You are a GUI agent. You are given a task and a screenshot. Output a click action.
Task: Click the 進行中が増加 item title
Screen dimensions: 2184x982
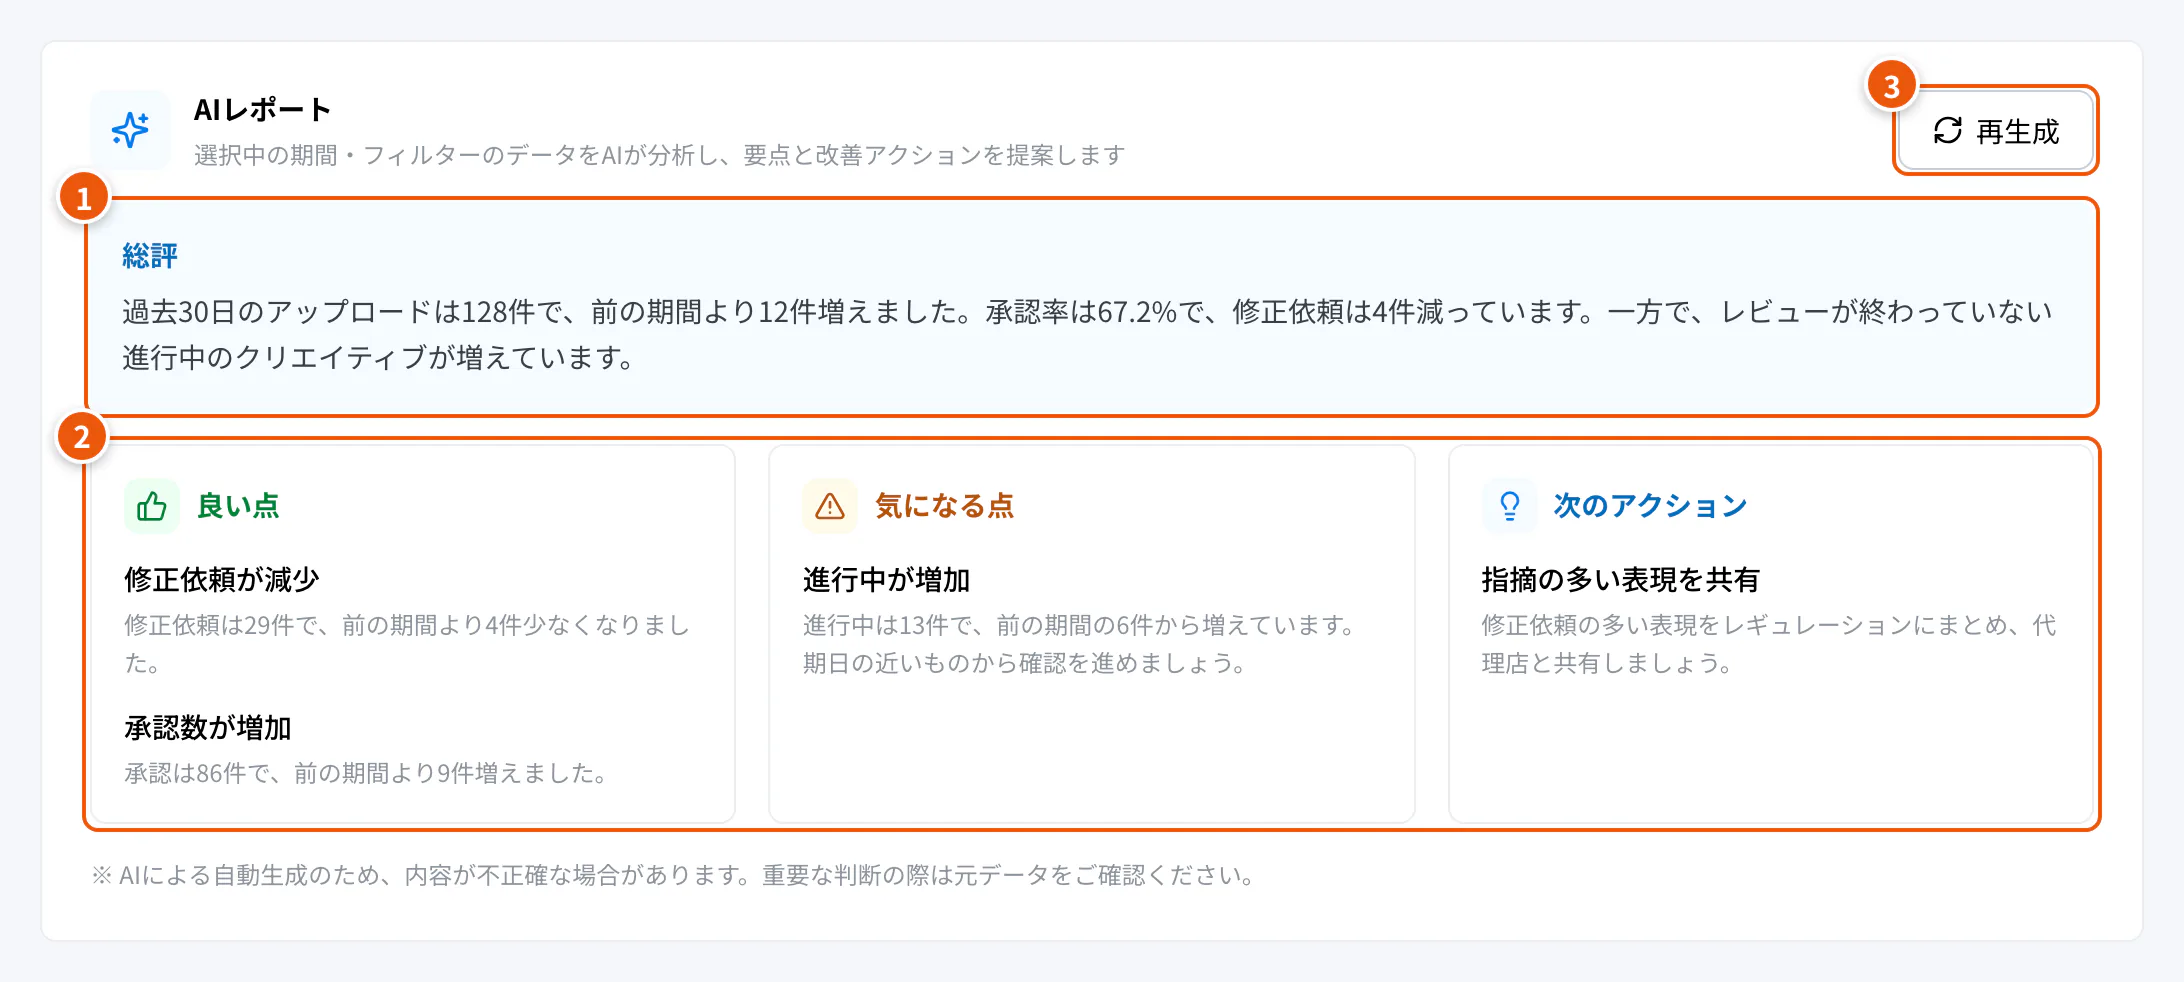click(x=887, y=580)
